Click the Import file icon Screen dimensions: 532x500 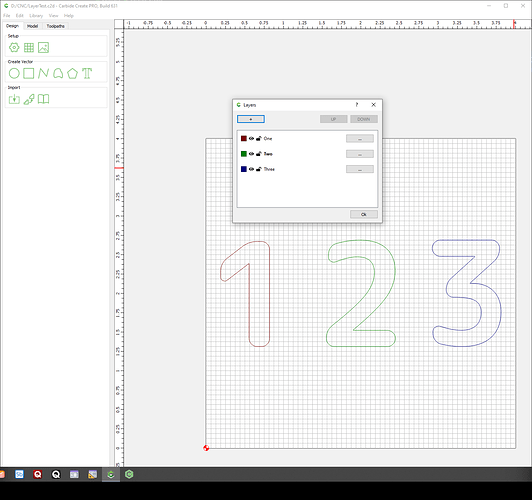click(x=14, y=99)
